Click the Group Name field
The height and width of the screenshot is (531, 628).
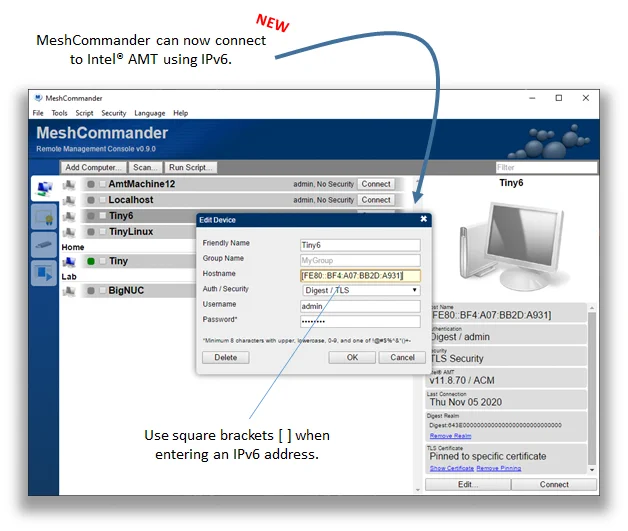point(360,261)
